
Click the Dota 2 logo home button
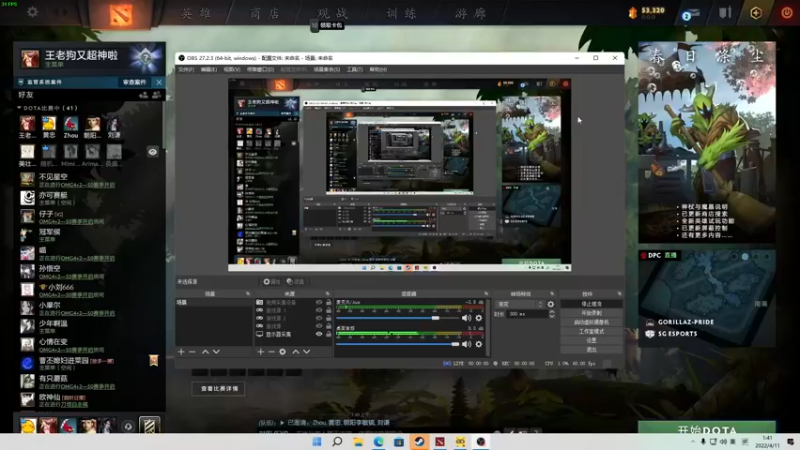120,14
